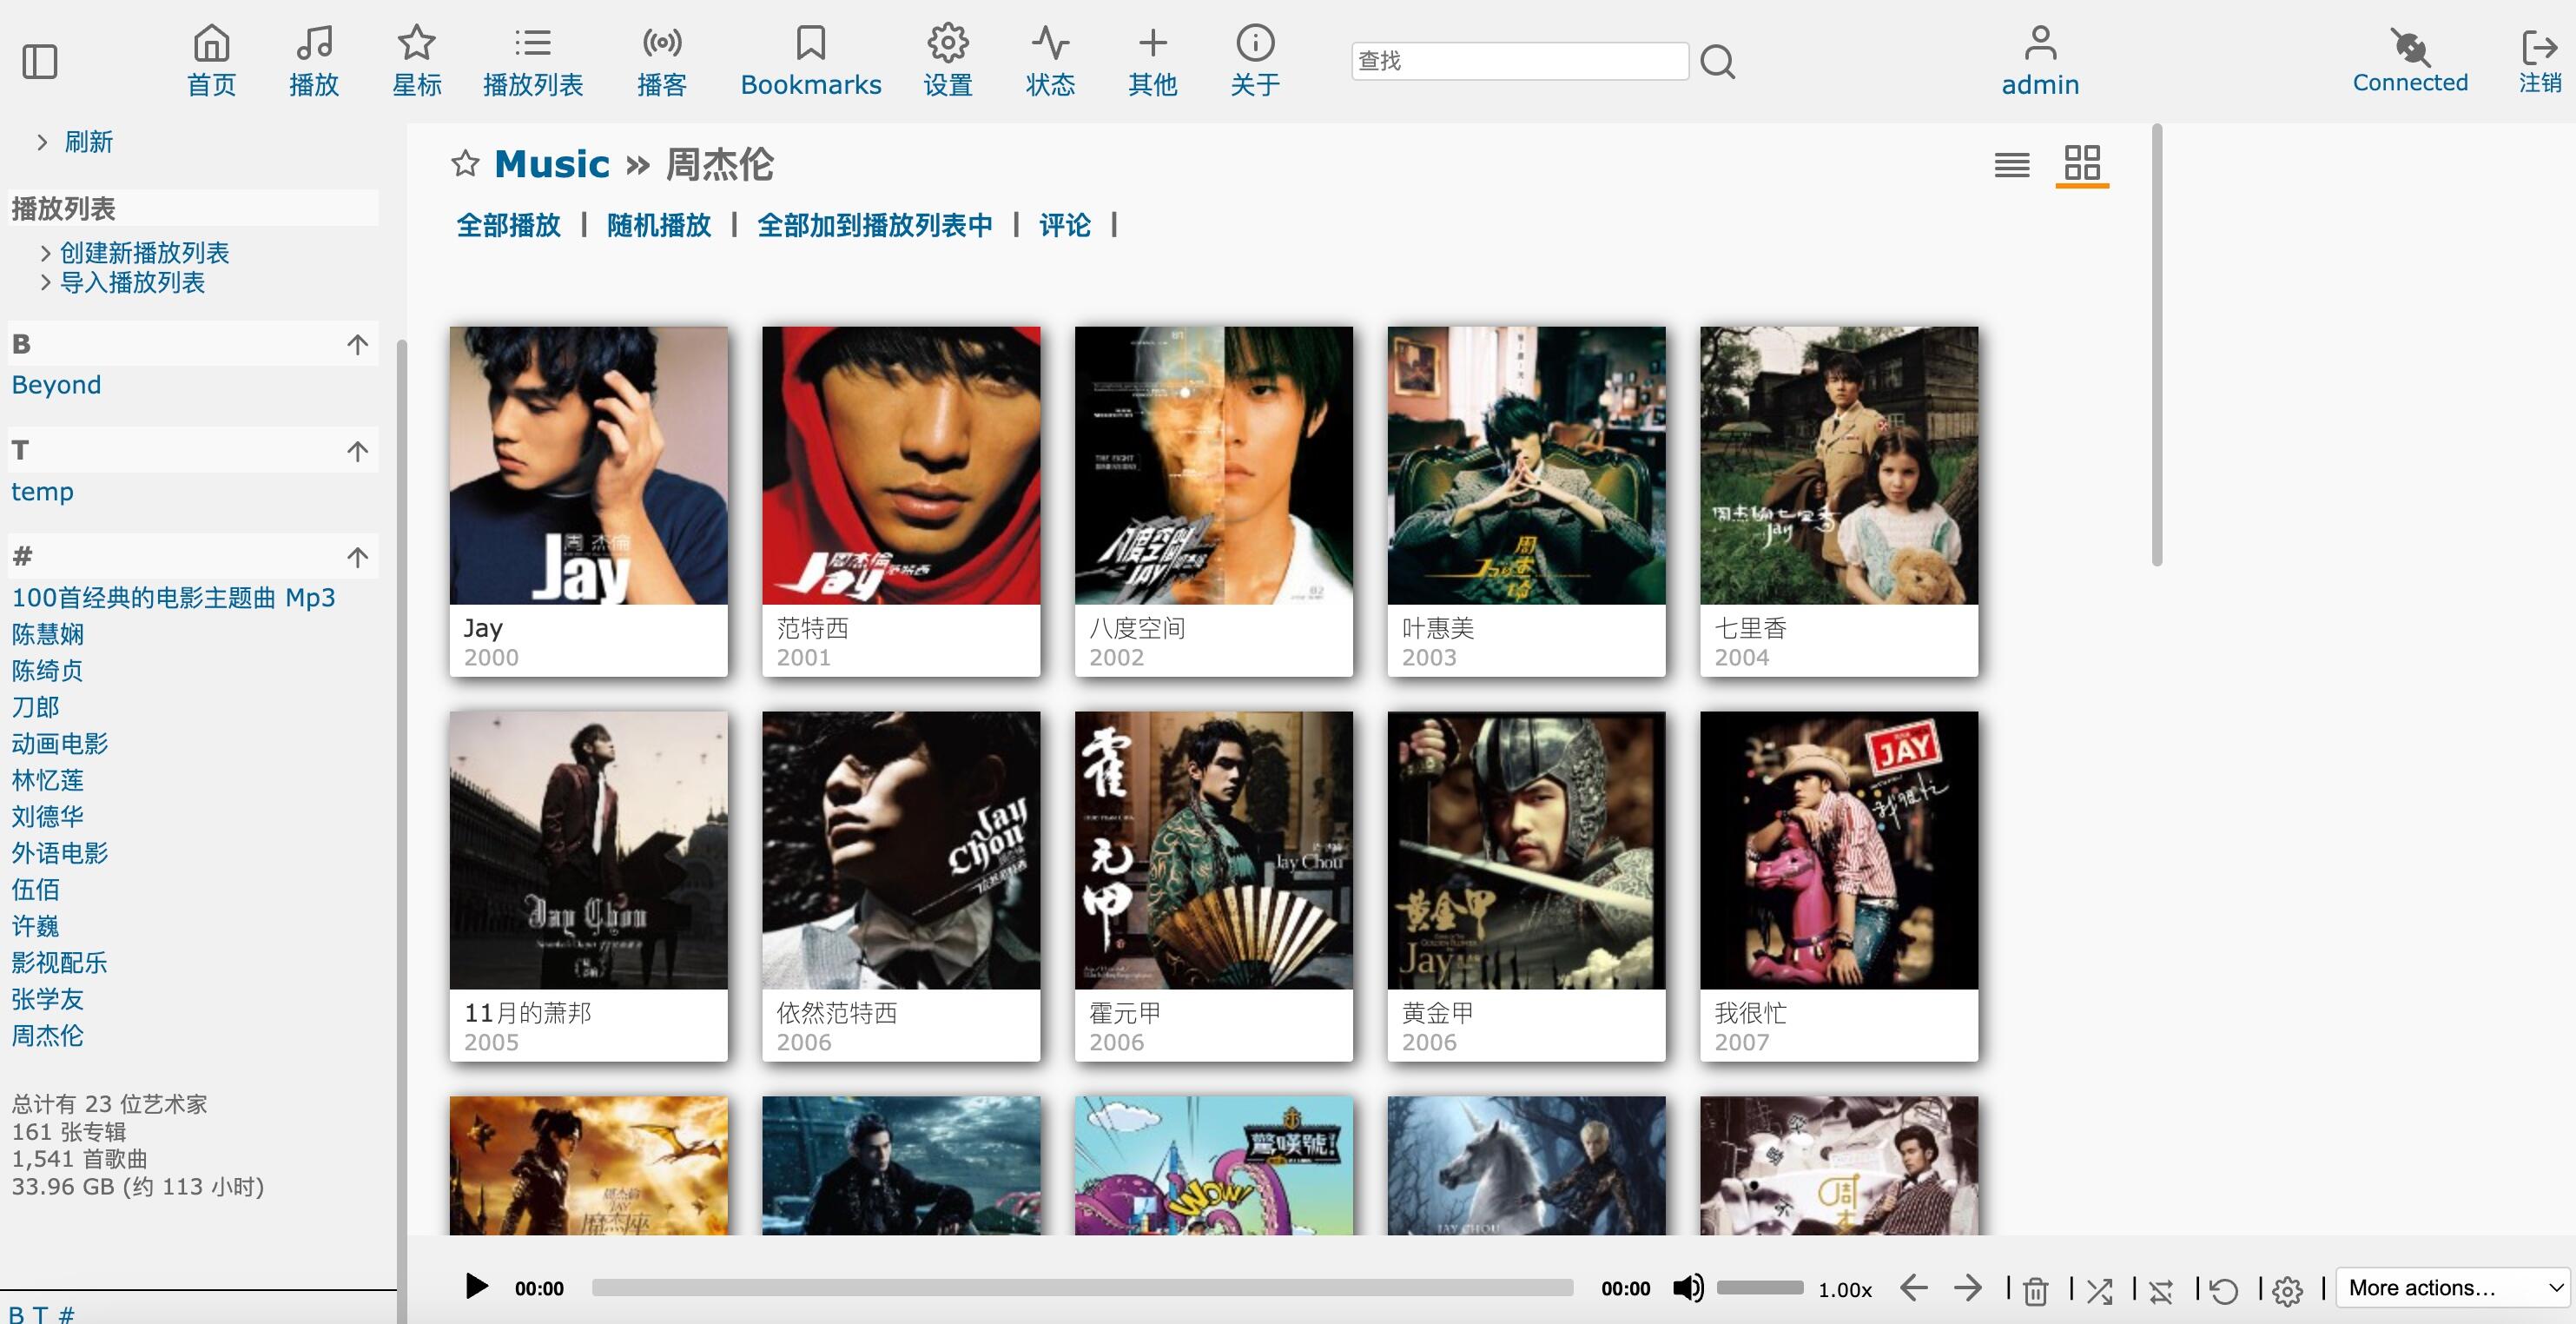This screenshot has width=2576, height=1324.
Task: Click the 全部播放 link
Action: point(508,225)
